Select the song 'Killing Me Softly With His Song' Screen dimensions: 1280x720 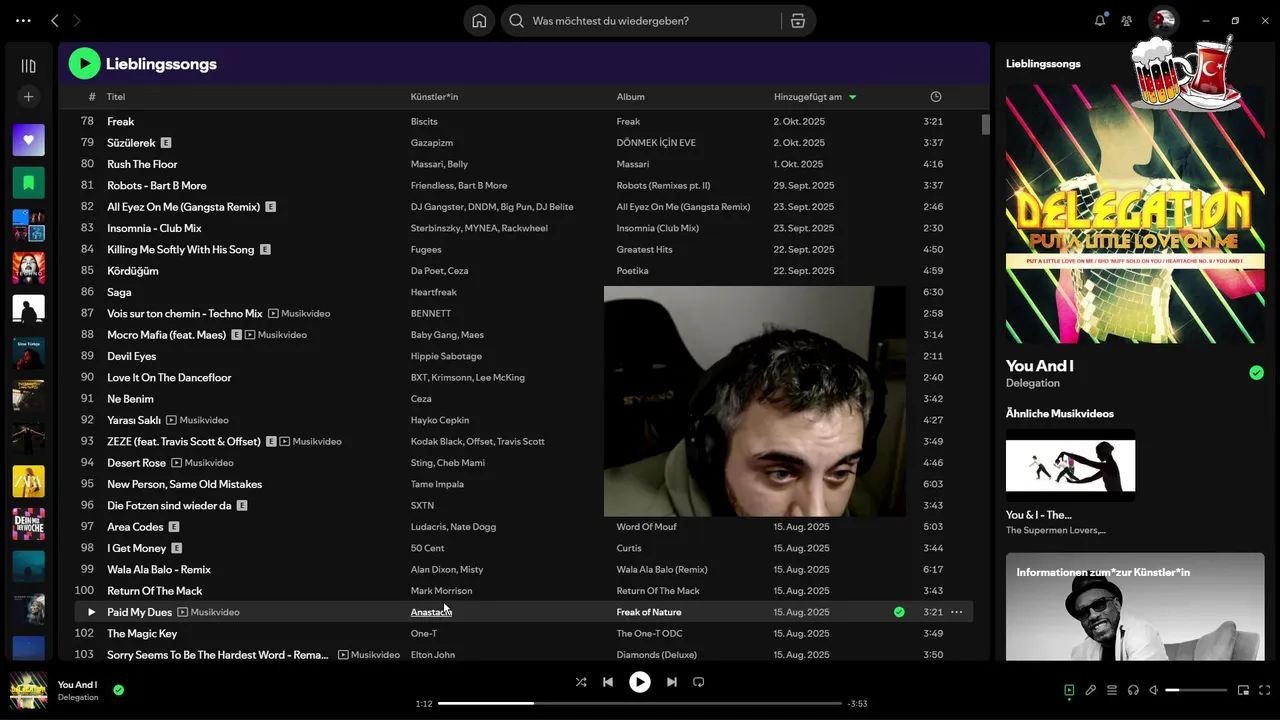180,250
